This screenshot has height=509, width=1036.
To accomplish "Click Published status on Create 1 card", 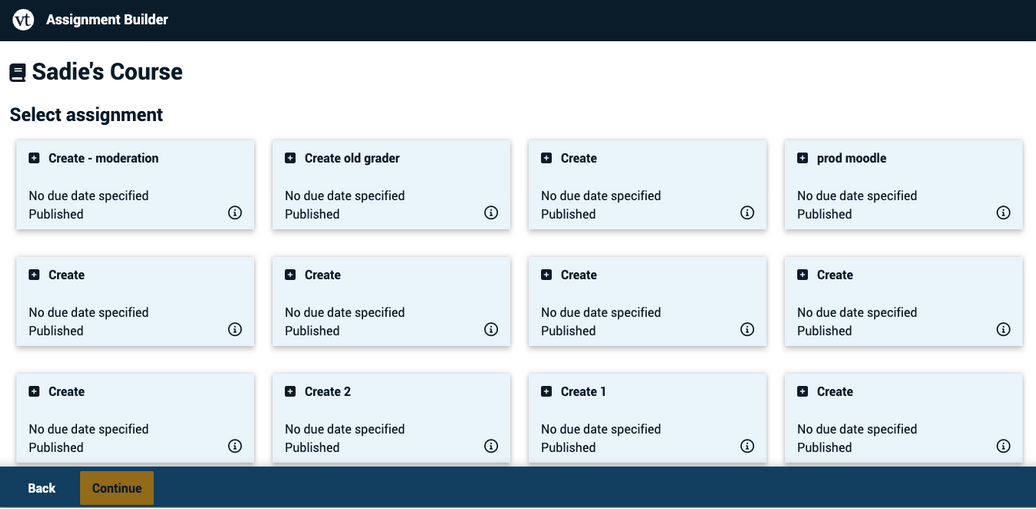I will click(568, 448).
